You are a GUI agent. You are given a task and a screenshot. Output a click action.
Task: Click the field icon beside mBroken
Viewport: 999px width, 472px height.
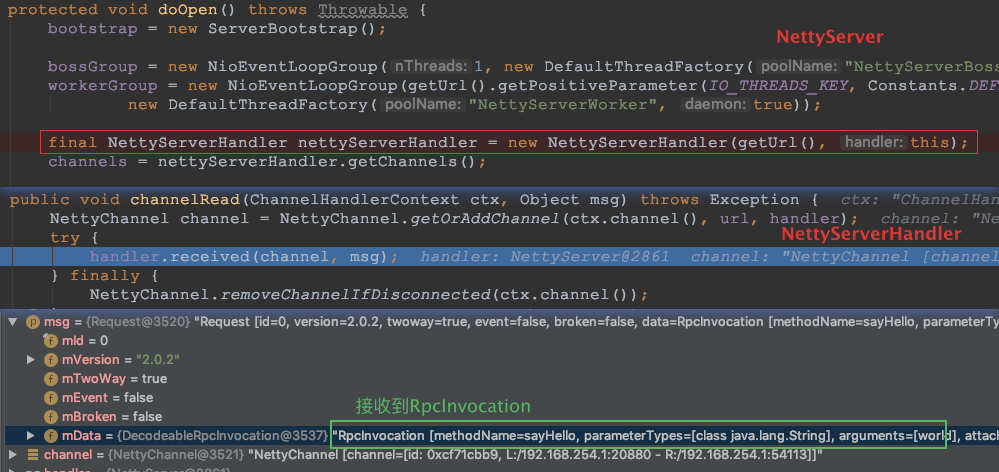pos(50,417)
